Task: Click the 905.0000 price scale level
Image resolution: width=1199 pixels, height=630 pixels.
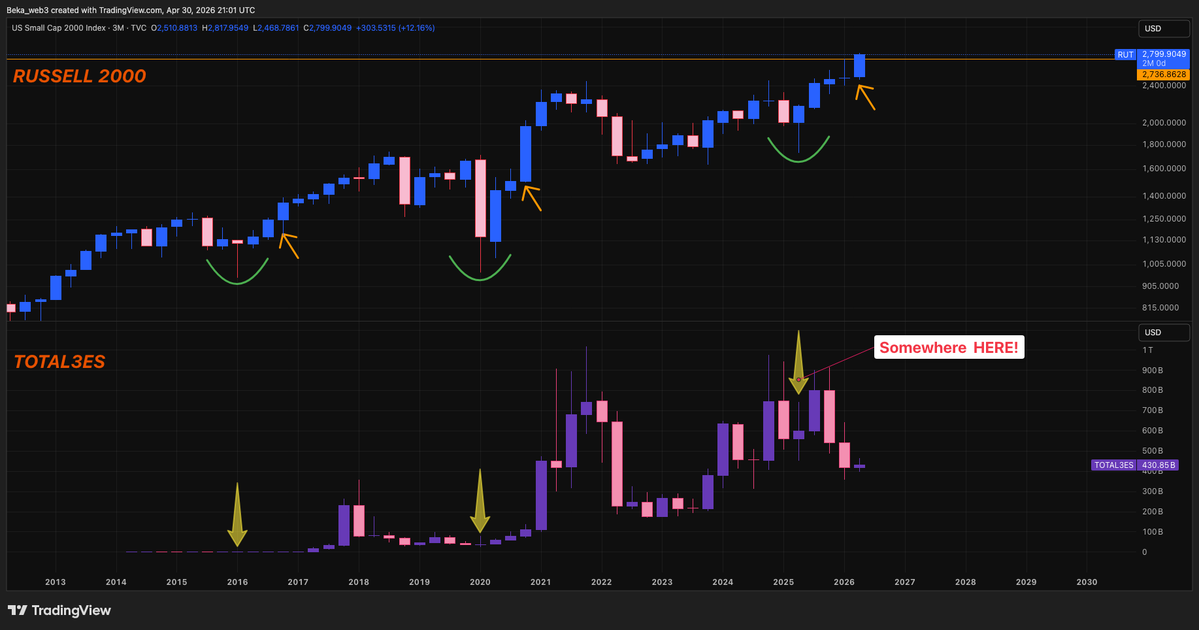Action: tap(1160, 287)
